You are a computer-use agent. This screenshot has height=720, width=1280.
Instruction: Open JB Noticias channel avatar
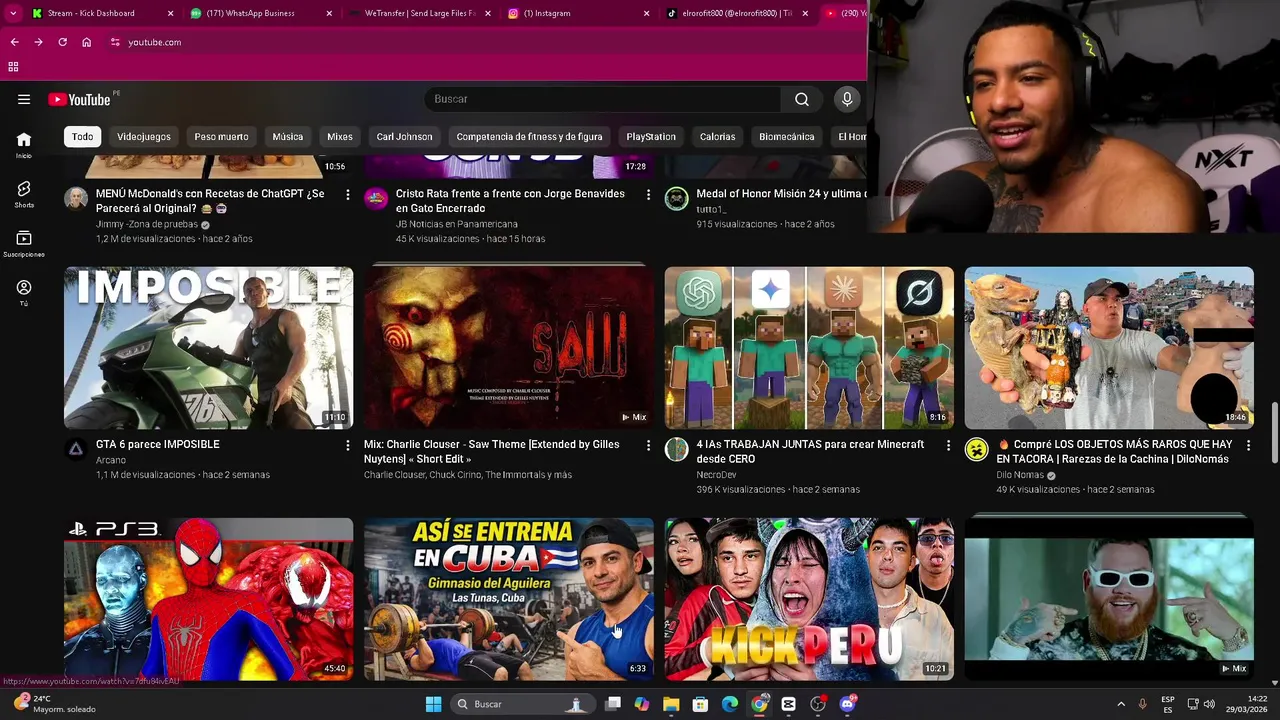coord(376,198)
